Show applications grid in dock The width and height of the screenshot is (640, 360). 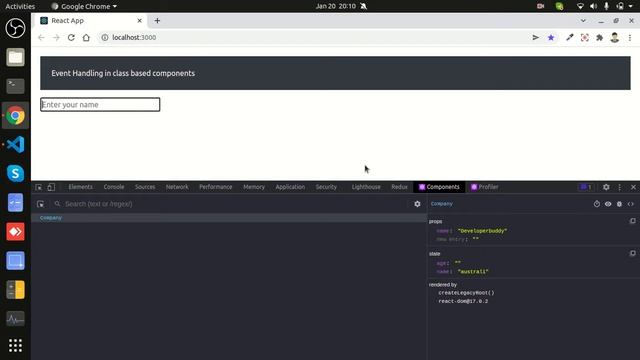[15, 346]
